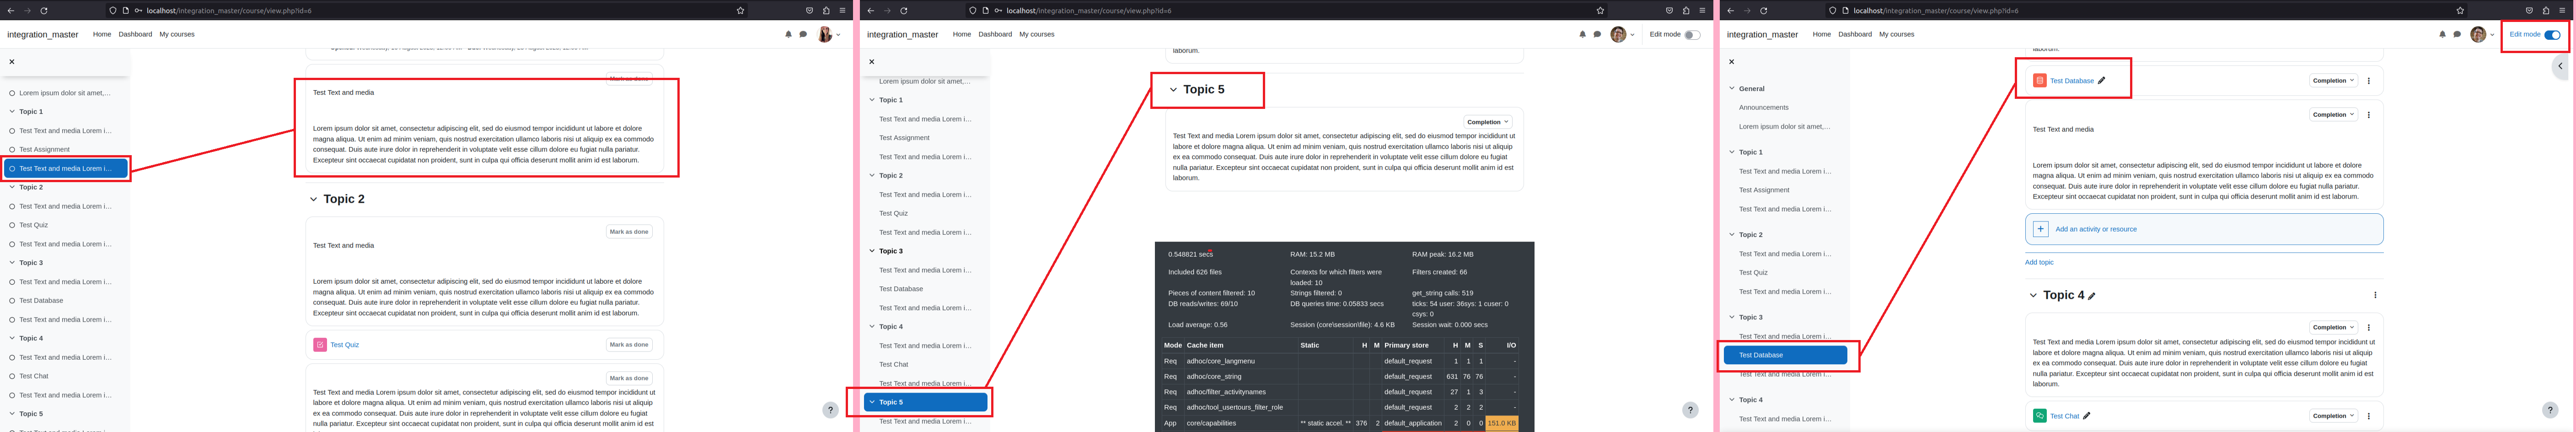
Task: Click the highlighted 151.0 KB I/O cell
Action: tap(1502, 423)
